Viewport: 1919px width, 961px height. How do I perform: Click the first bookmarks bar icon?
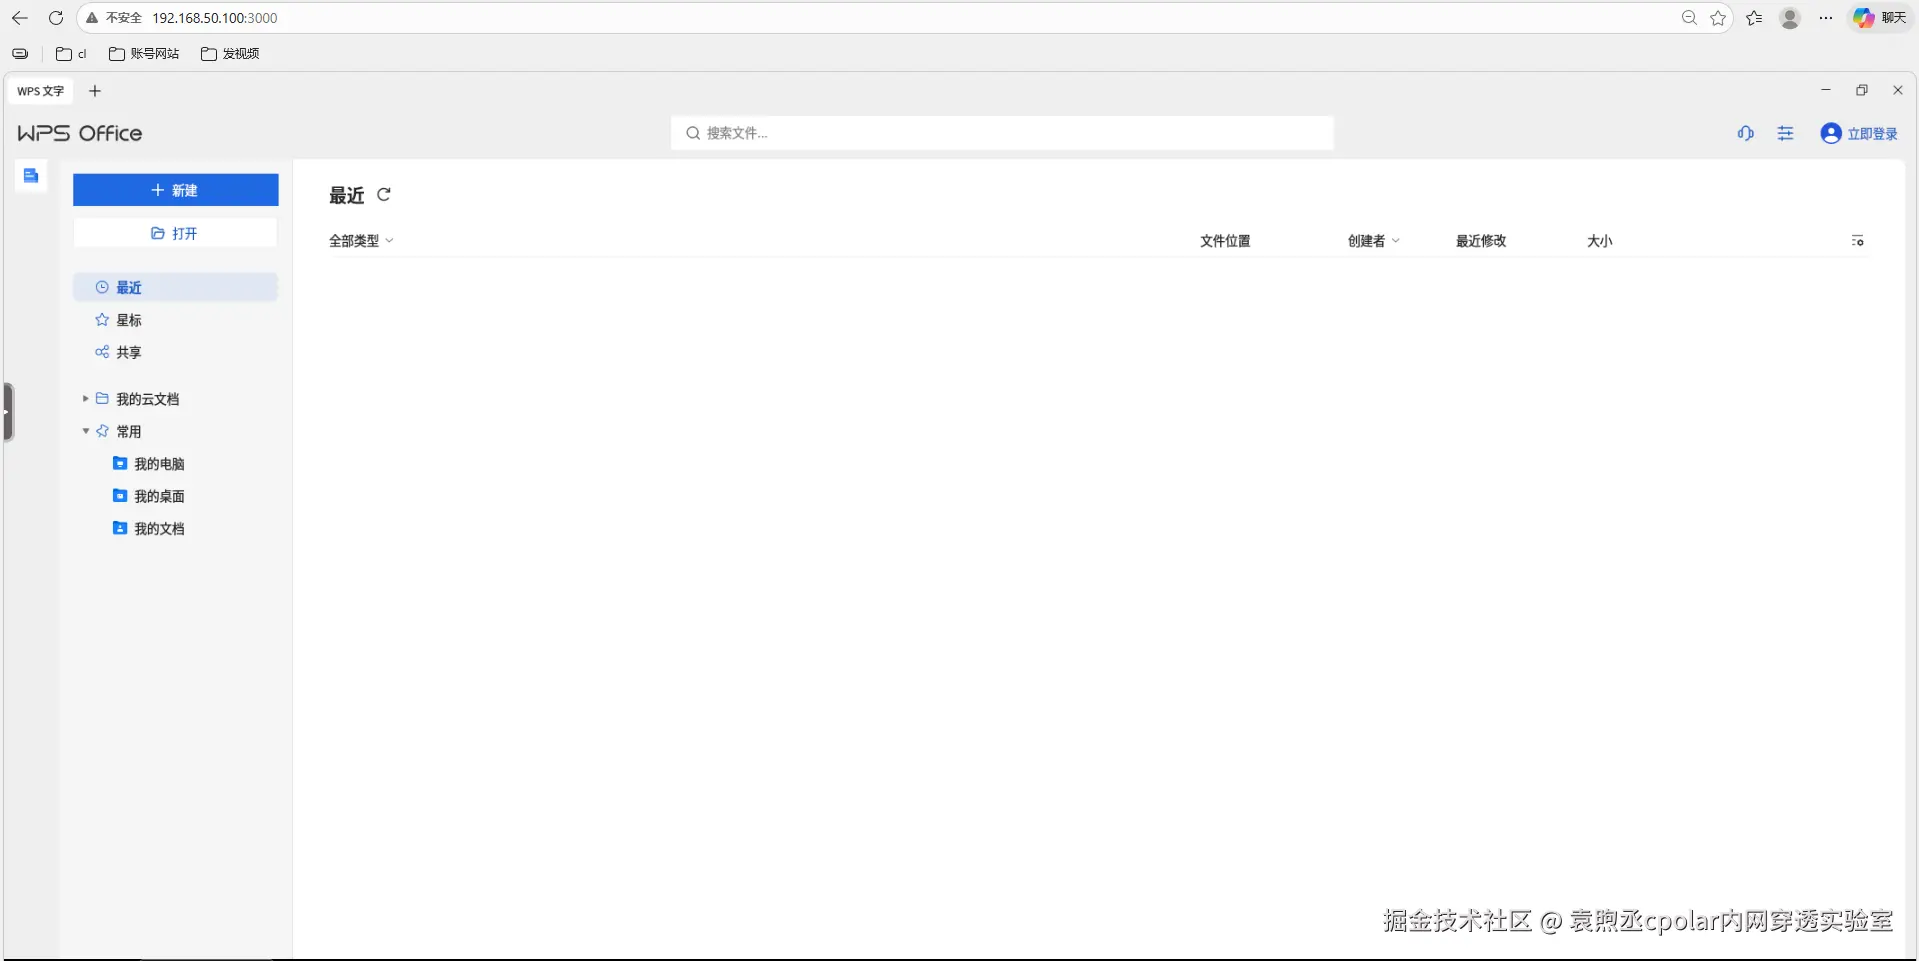pos(20,54)
